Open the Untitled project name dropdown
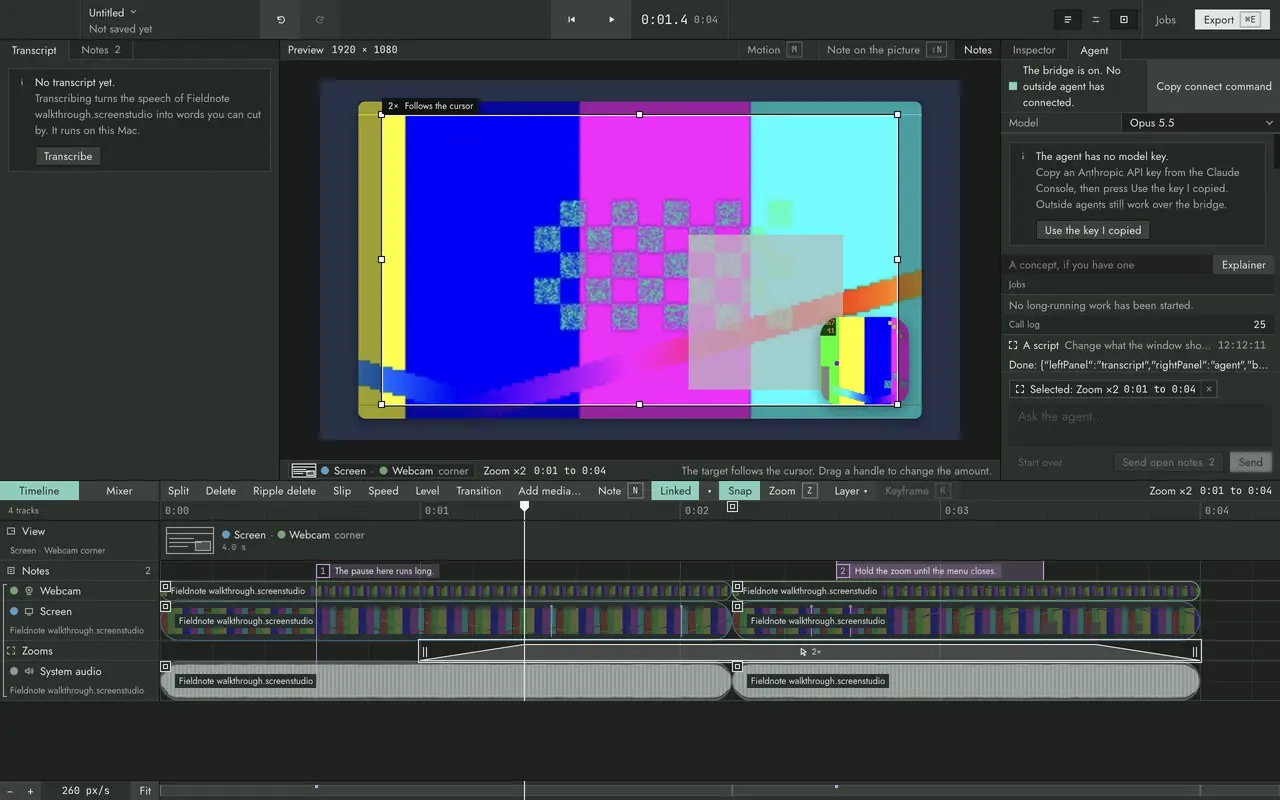 tap(112, 13)
